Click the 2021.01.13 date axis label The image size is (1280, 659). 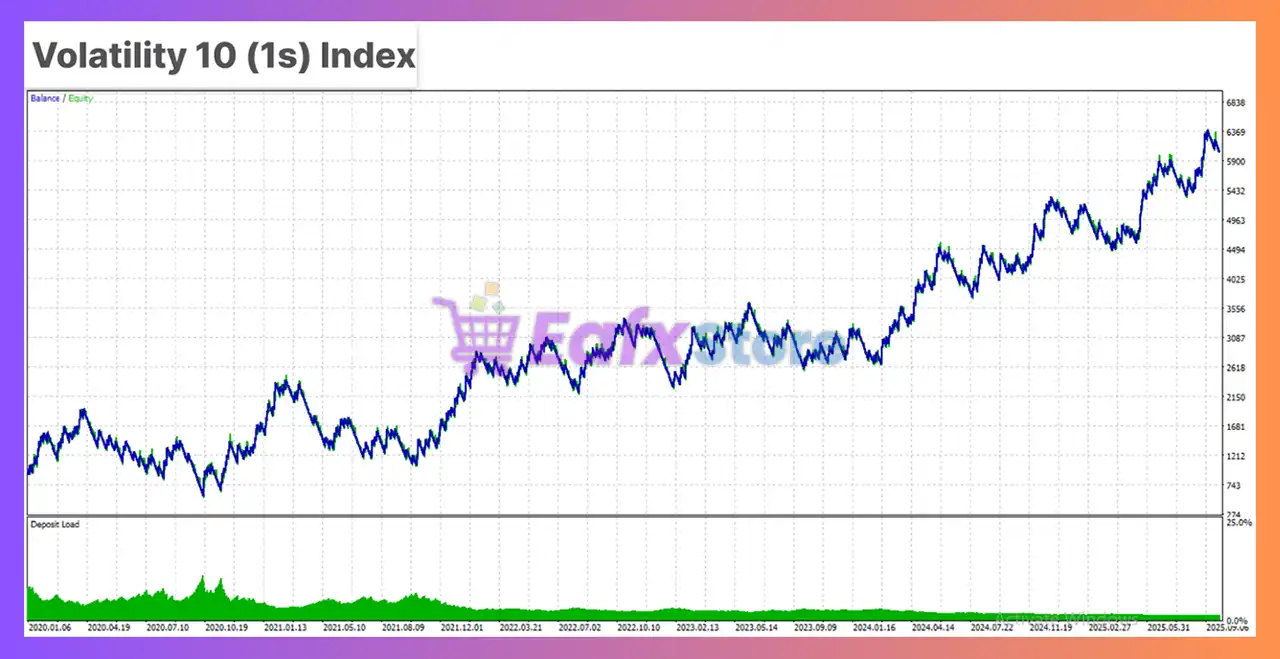click(x=286, y=629)
